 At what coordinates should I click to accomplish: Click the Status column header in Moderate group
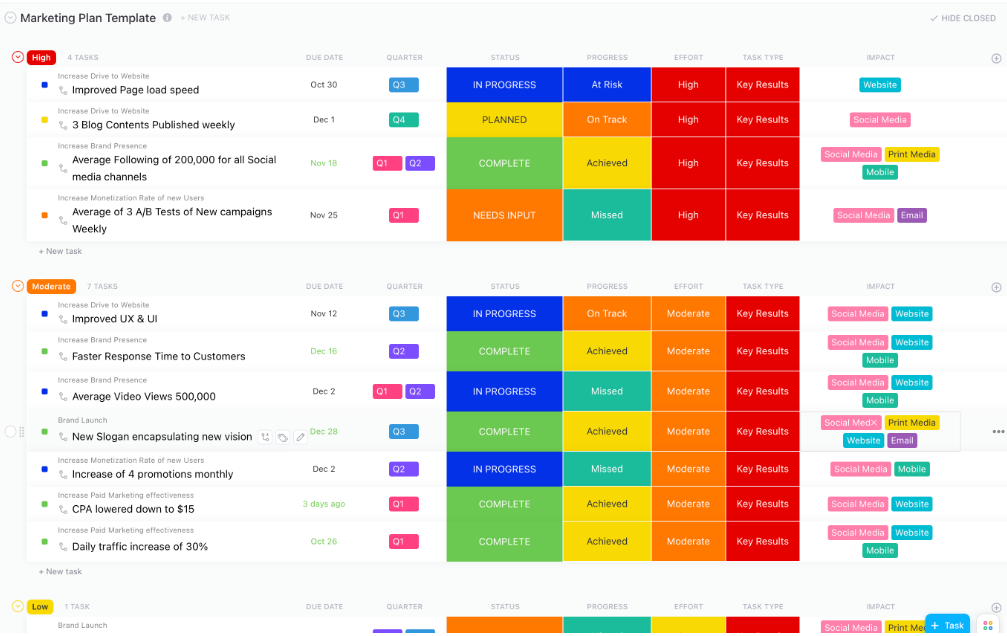505,287
